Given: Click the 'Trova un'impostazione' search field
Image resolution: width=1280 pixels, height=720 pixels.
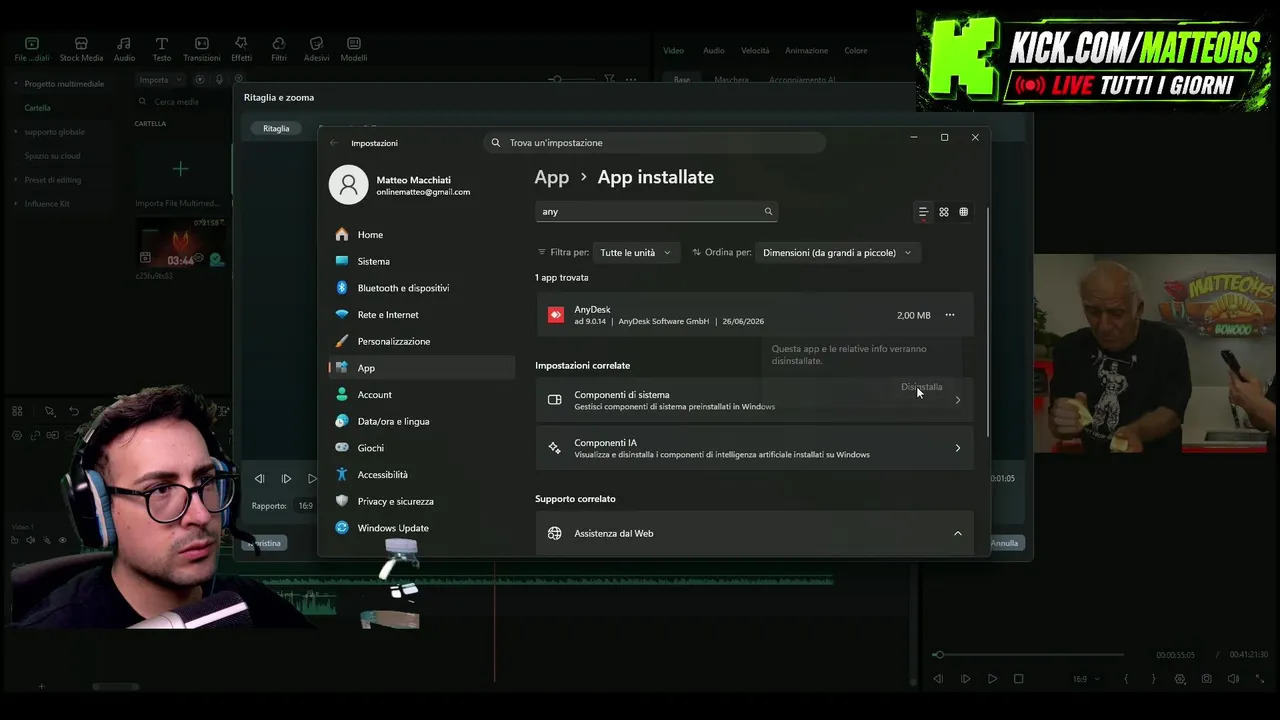Looking at the screenshot, I should pos(655,143).
